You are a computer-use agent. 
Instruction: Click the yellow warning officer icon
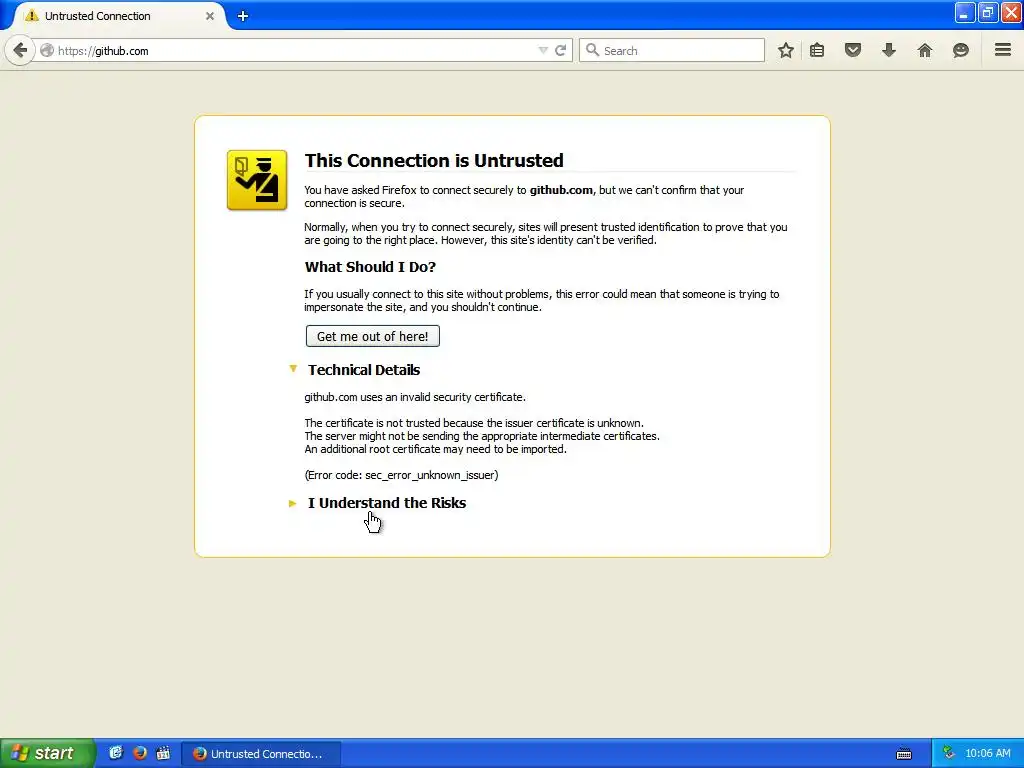pyautogui.click(x=257, y=180)
